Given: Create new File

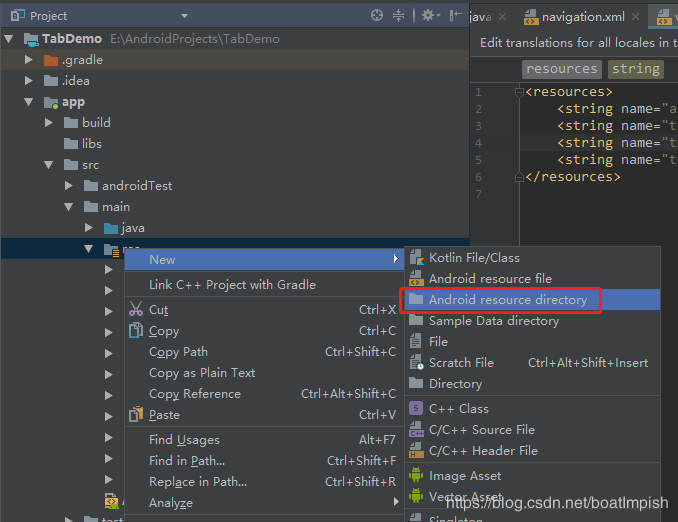Looking at the screenshot, I should [x=532, y=342].
